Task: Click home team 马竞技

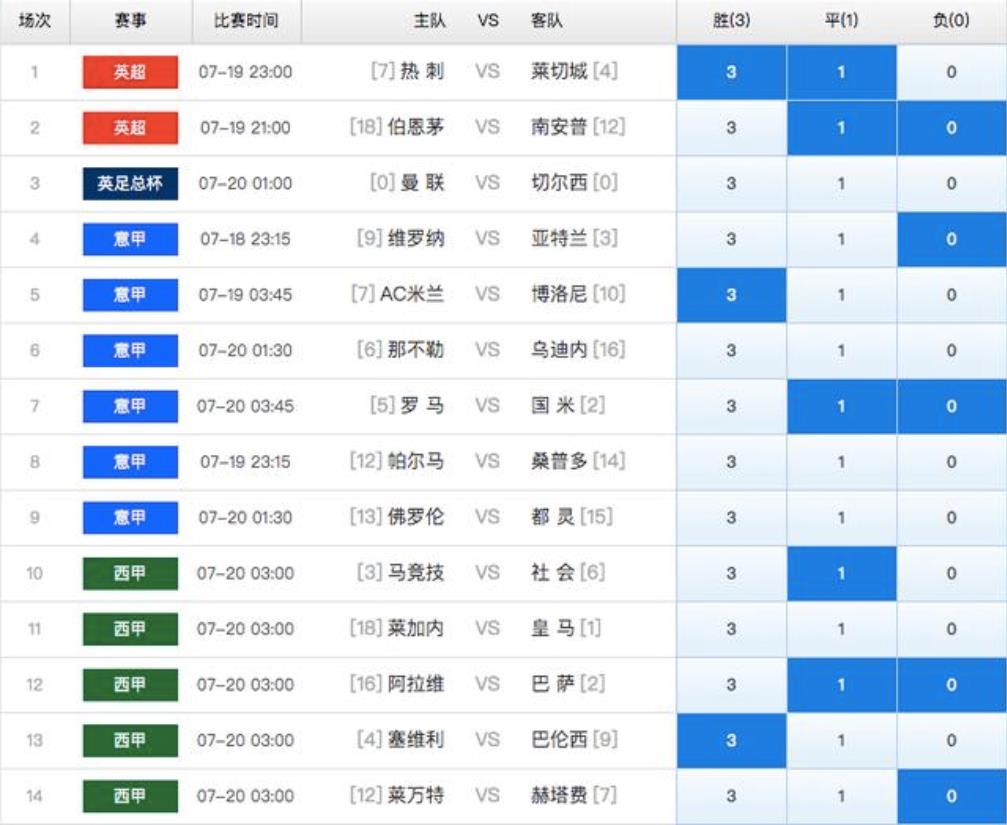Action: tap(416, 572)
